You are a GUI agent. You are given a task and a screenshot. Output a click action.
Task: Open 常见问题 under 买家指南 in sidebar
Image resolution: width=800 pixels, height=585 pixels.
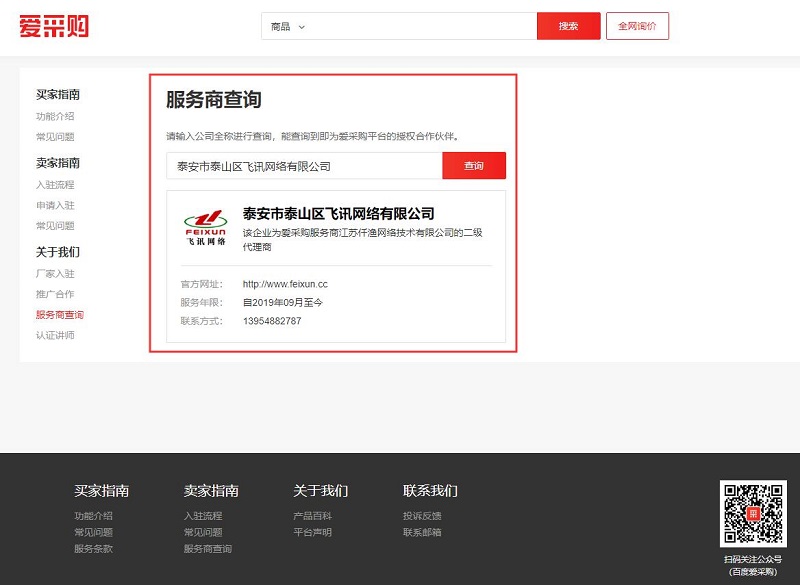pyautogui.click(x=55, y=137)
